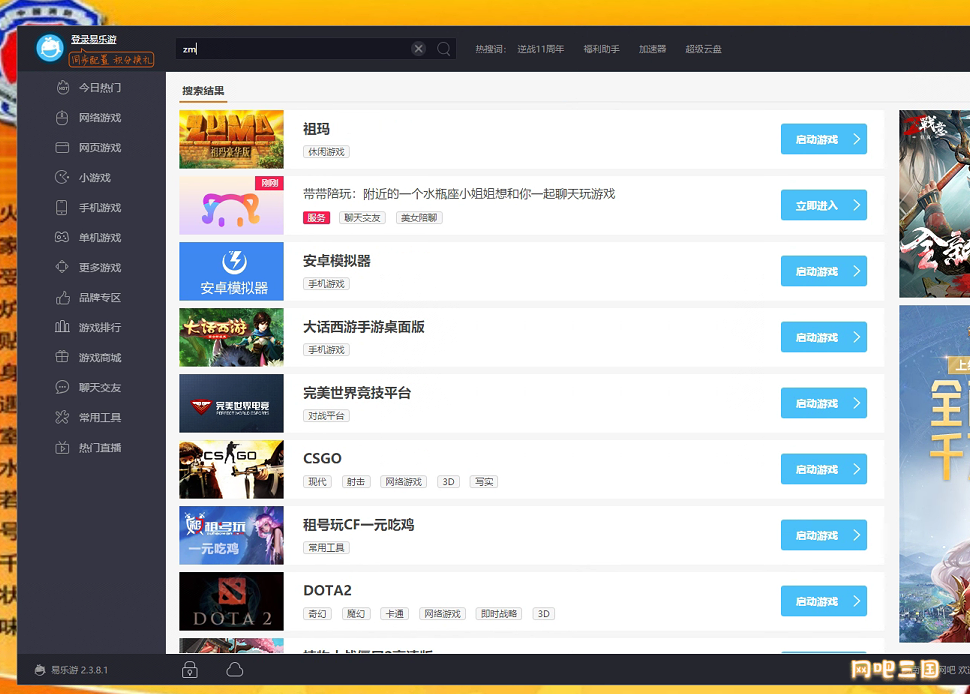970x694 pixels.
Task: Click the DOTA 2 thumbnail
Action: click(x=231, y=601)
